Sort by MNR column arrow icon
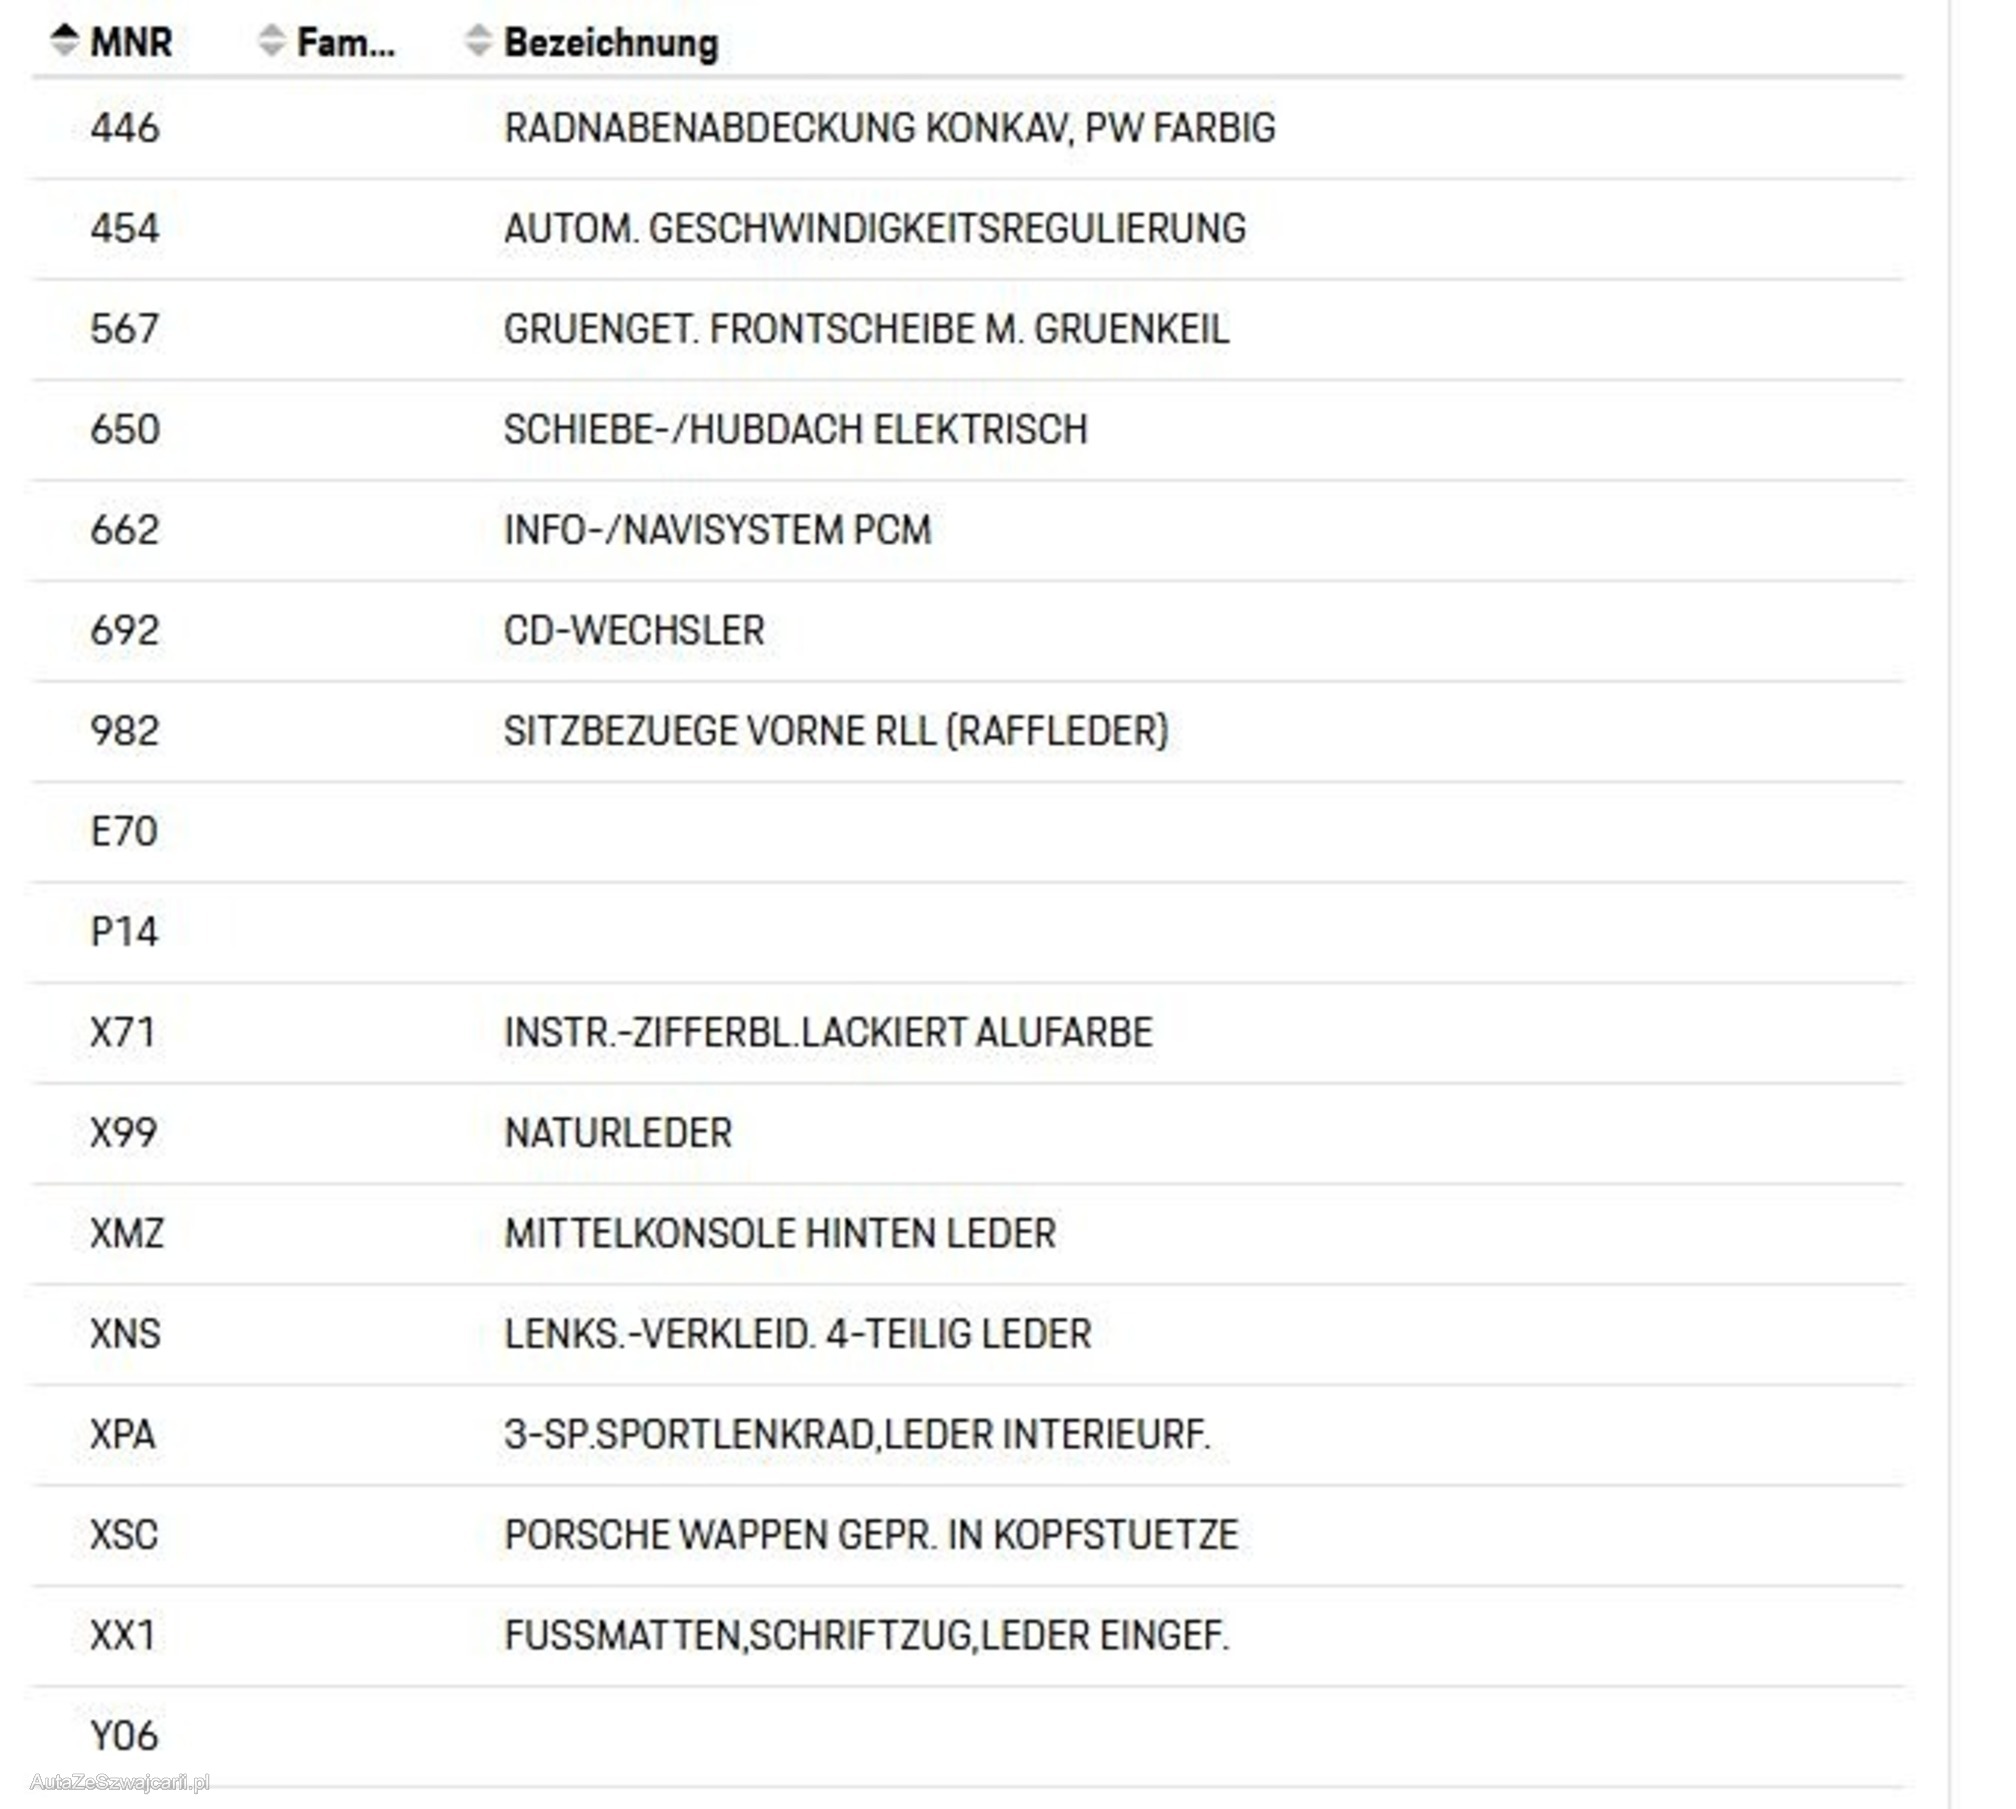The image size is (2016, 1809). (x=64, y=40)
